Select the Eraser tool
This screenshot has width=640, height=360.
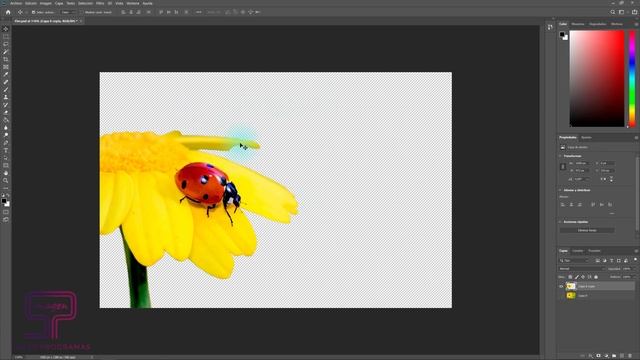6,113
